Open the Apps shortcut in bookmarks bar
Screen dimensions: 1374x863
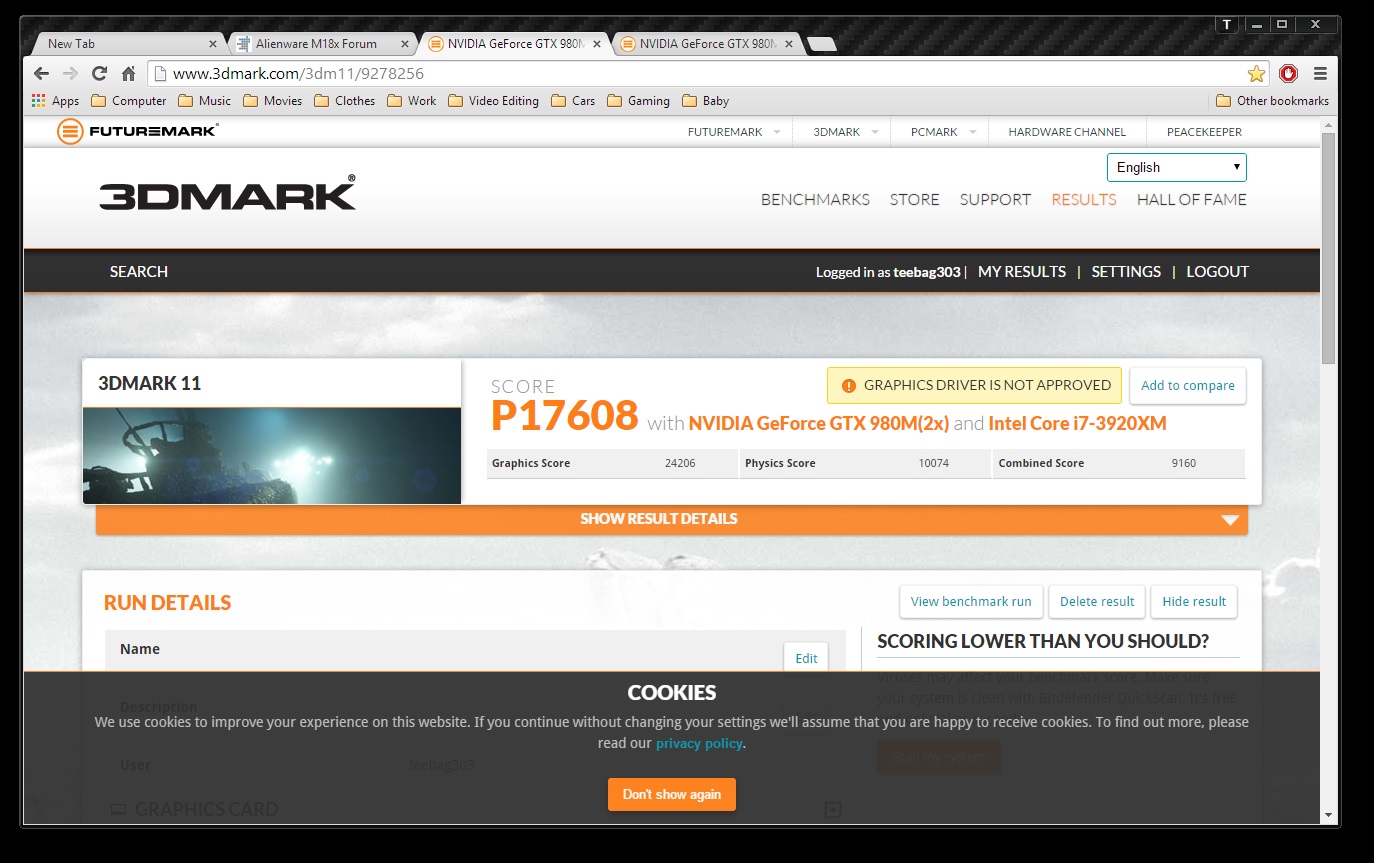pyautogui.click(x=55, y=100)
